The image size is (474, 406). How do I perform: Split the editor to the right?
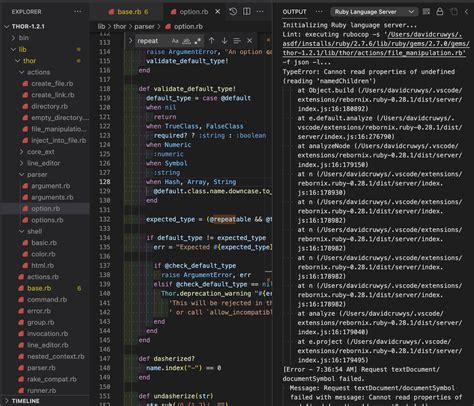(x=247, y=12)
